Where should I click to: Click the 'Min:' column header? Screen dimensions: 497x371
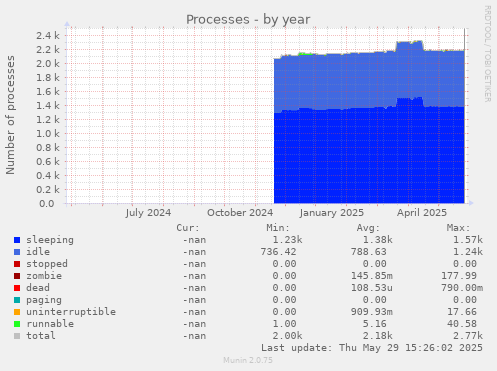[x=278, y=228]
